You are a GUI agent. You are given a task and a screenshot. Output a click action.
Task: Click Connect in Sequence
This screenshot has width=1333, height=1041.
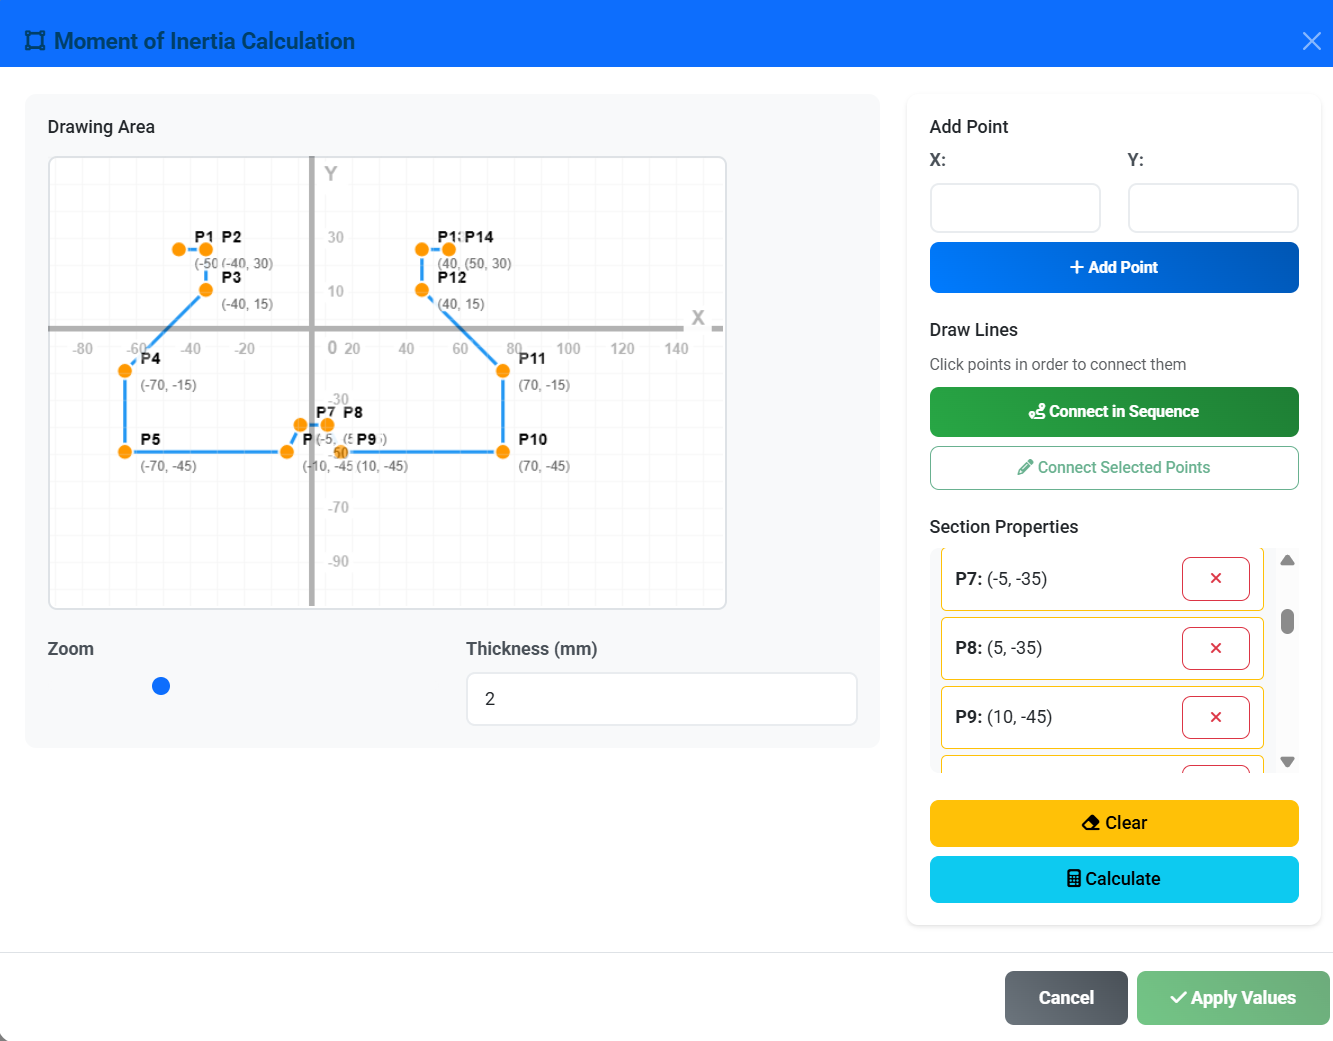pos(1113,412)
